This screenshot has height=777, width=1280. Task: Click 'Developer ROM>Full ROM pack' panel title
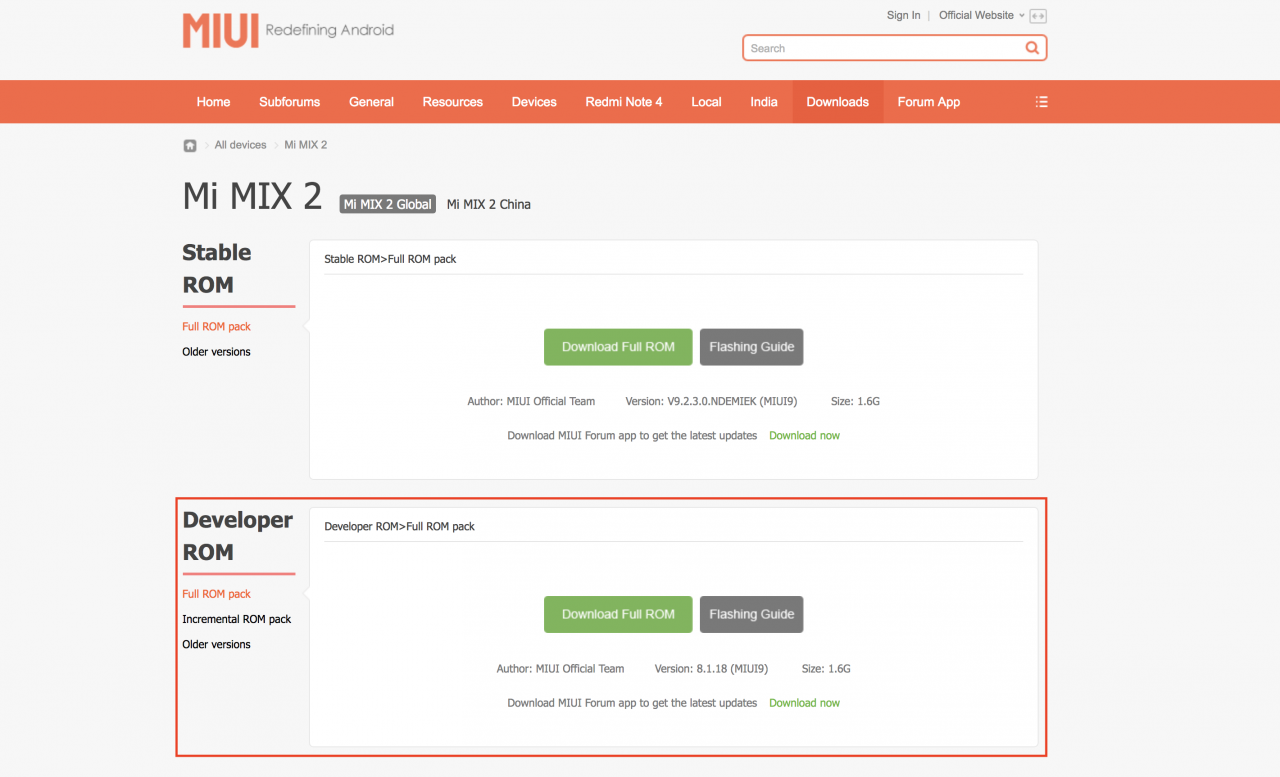point(400,526)
